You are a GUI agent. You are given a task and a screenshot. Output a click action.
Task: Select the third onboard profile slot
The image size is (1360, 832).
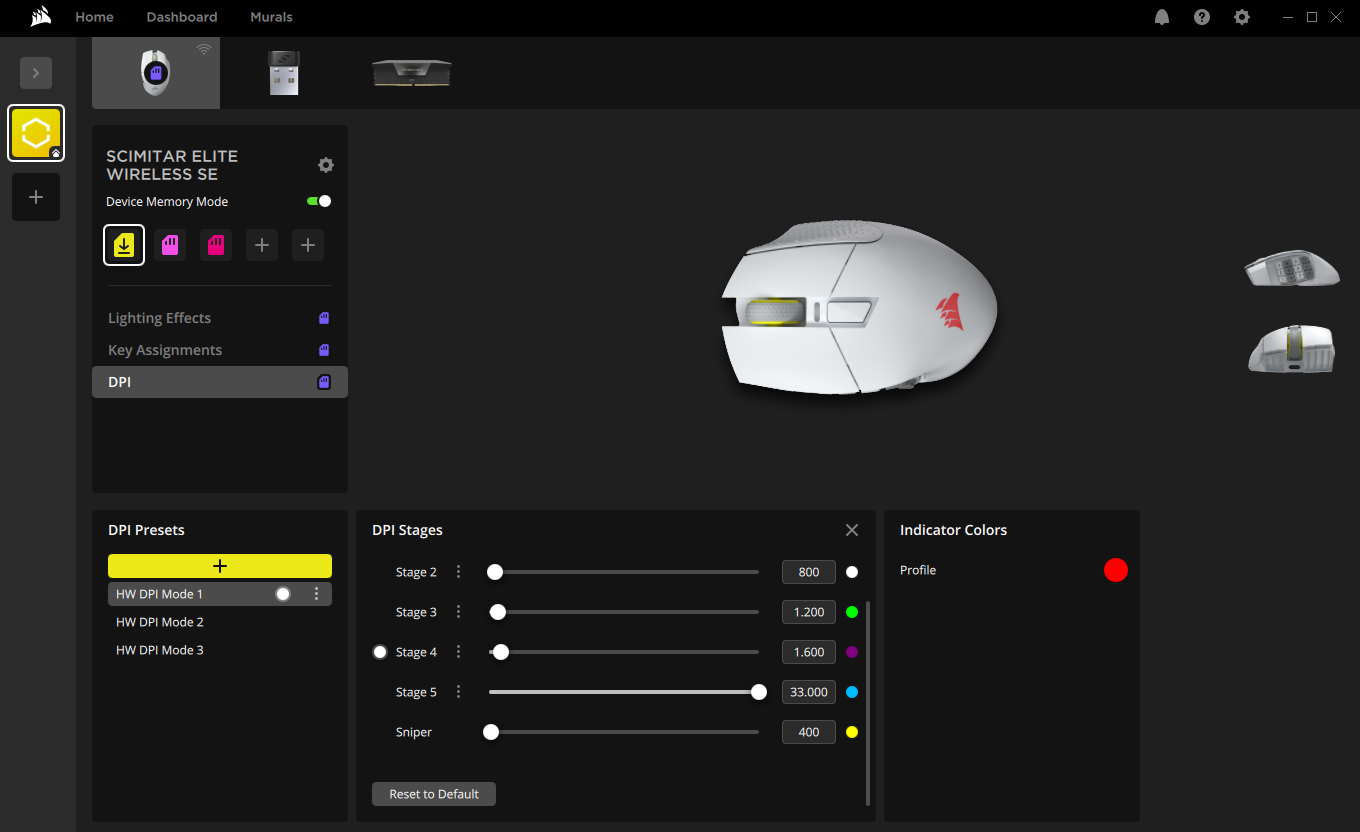pyautogui.click(x=216, y=245)
